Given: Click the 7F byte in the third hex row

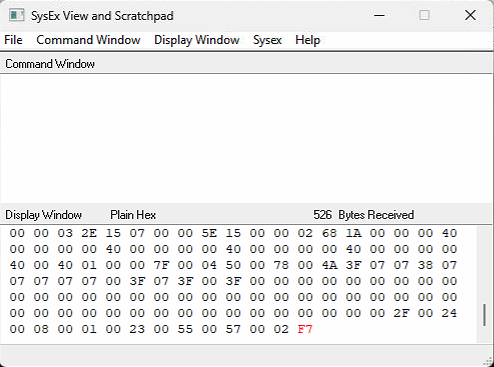Looking at the screenshot, I should [x=161, y=265].
